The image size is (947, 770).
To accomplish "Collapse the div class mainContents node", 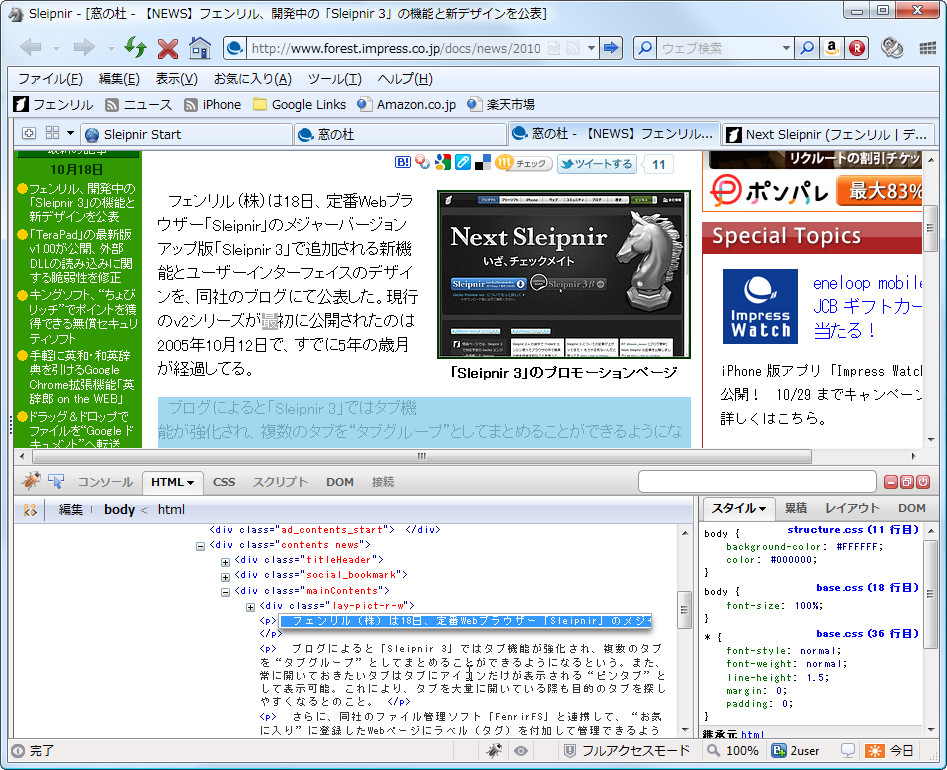I will coord(225,592).
